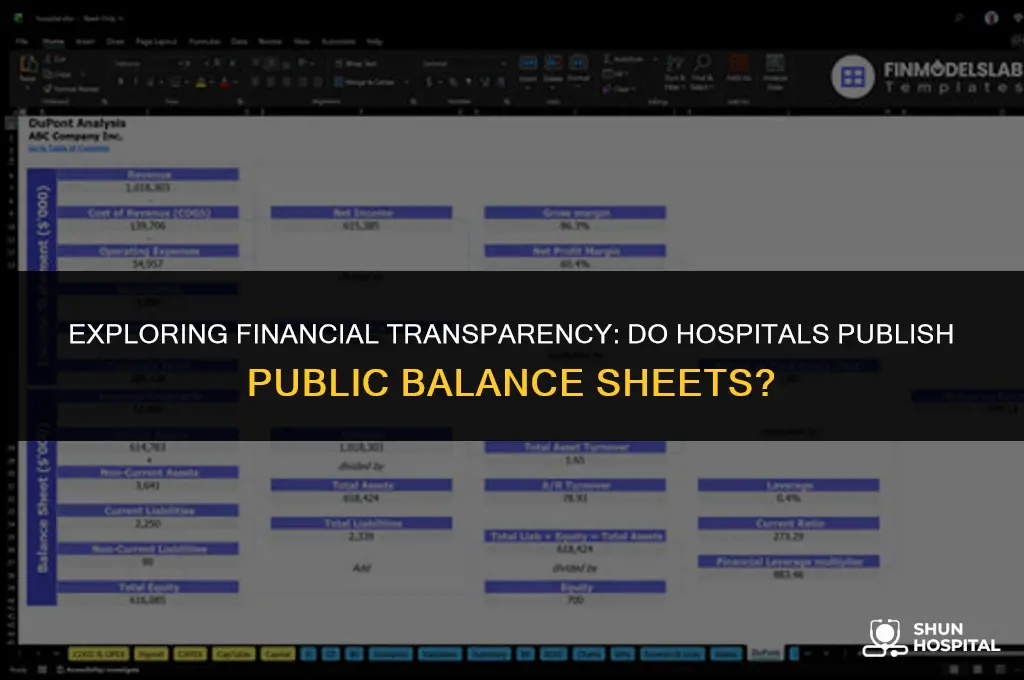
Task: Select the Total Liabilities header box
Action: 361,523
